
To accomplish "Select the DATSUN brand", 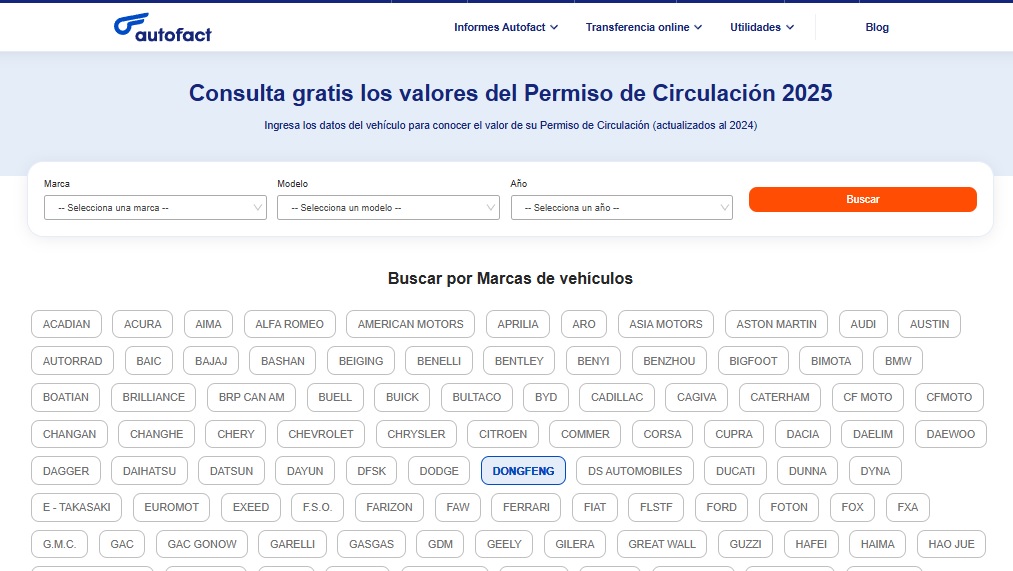I will point(231,471).
